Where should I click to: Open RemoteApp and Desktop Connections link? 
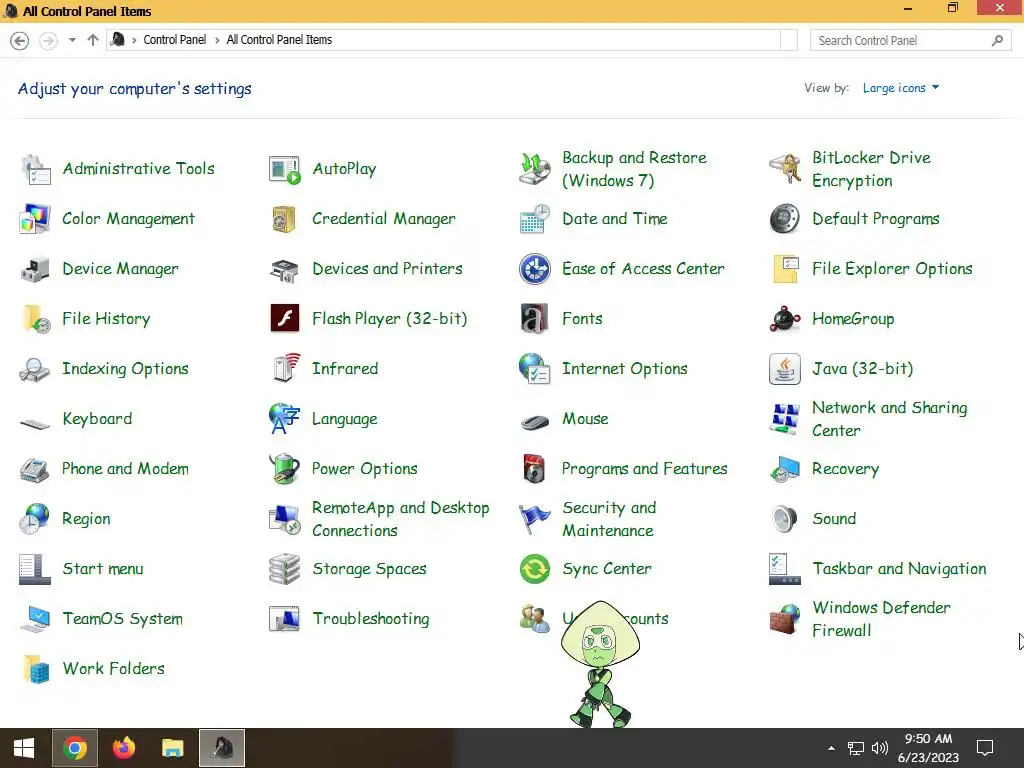[400, 519]
